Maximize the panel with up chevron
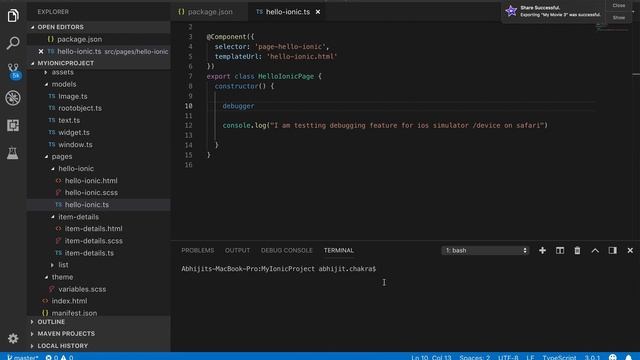 coord(595,250)
